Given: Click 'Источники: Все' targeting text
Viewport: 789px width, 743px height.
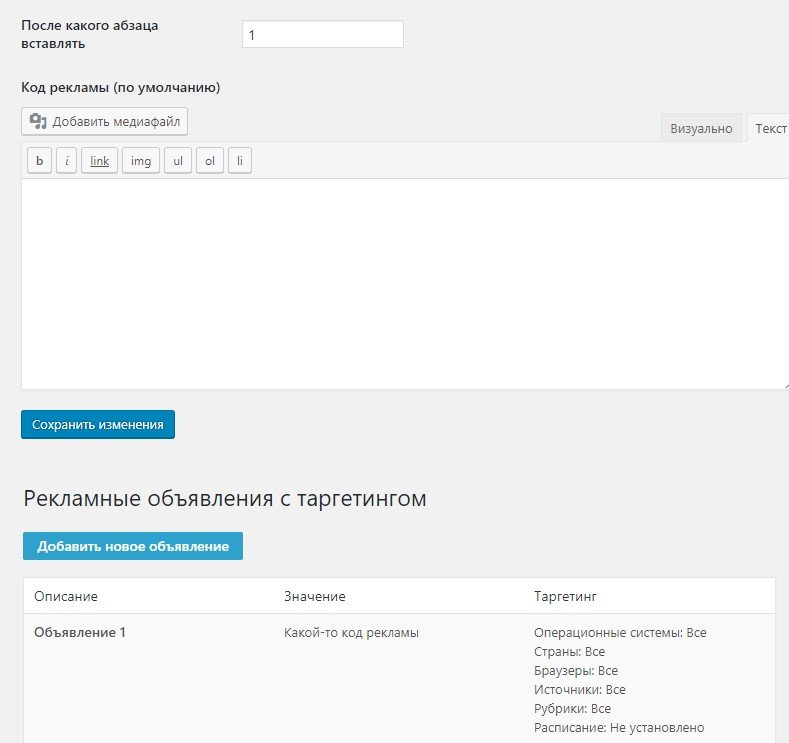Looking at the screenshot, I should pyautogui.click(x=580, y=690).
